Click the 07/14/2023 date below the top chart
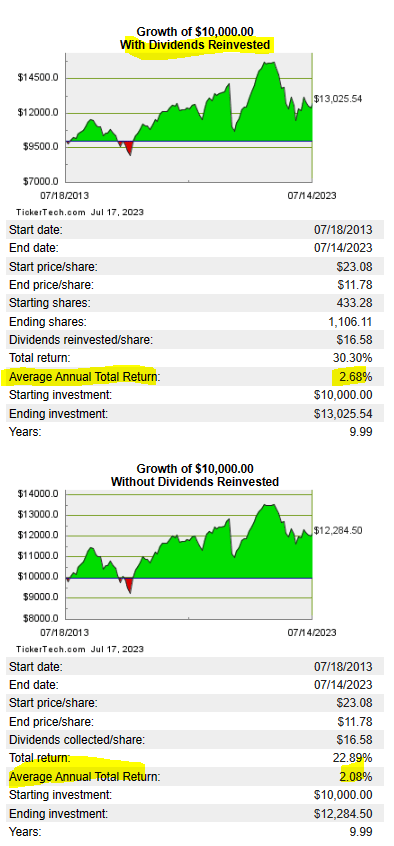This screenshot has height=846, width=394. pos(311,195)
